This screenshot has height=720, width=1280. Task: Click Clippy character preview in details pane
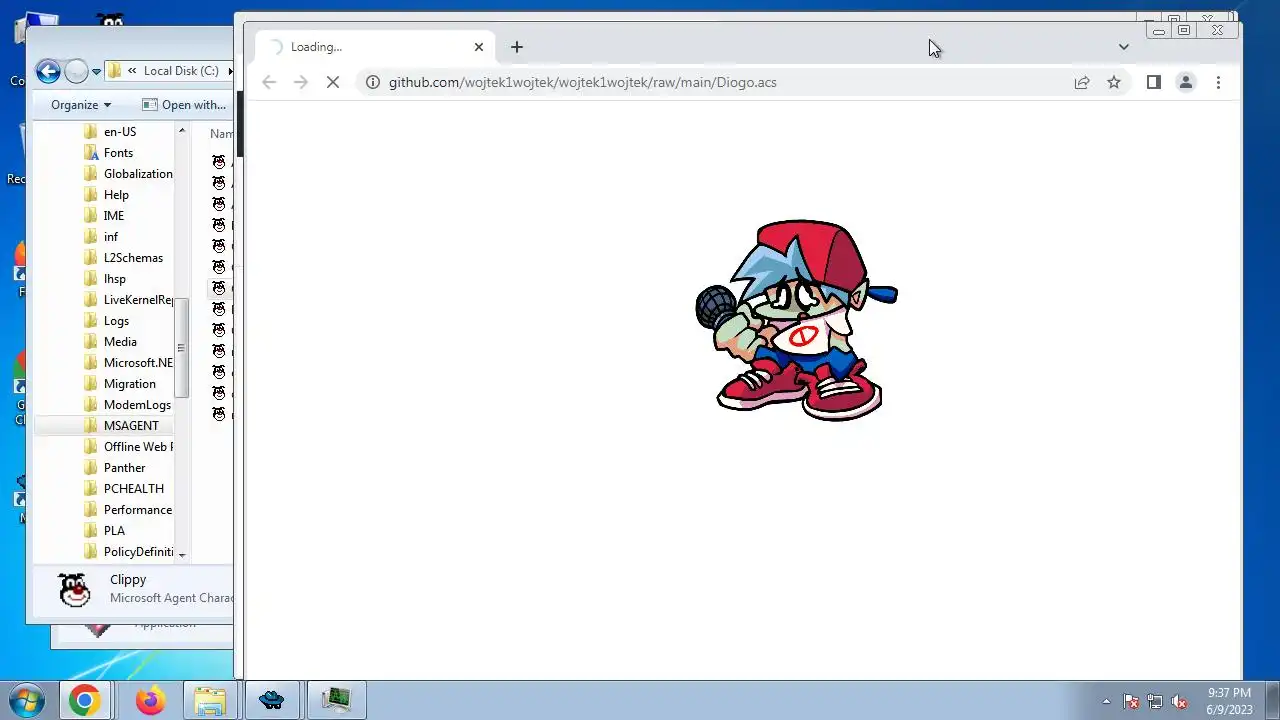tap(75, 590)
